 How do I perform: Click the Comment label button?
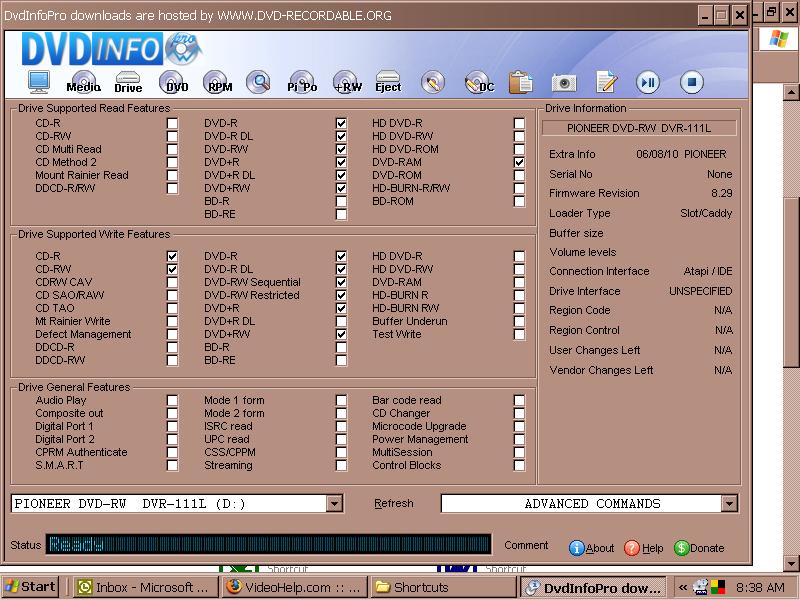click(x=526, y=545)
